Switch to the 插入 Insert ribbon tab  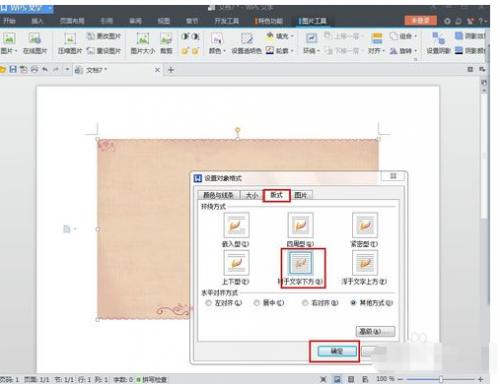point(37,21)
